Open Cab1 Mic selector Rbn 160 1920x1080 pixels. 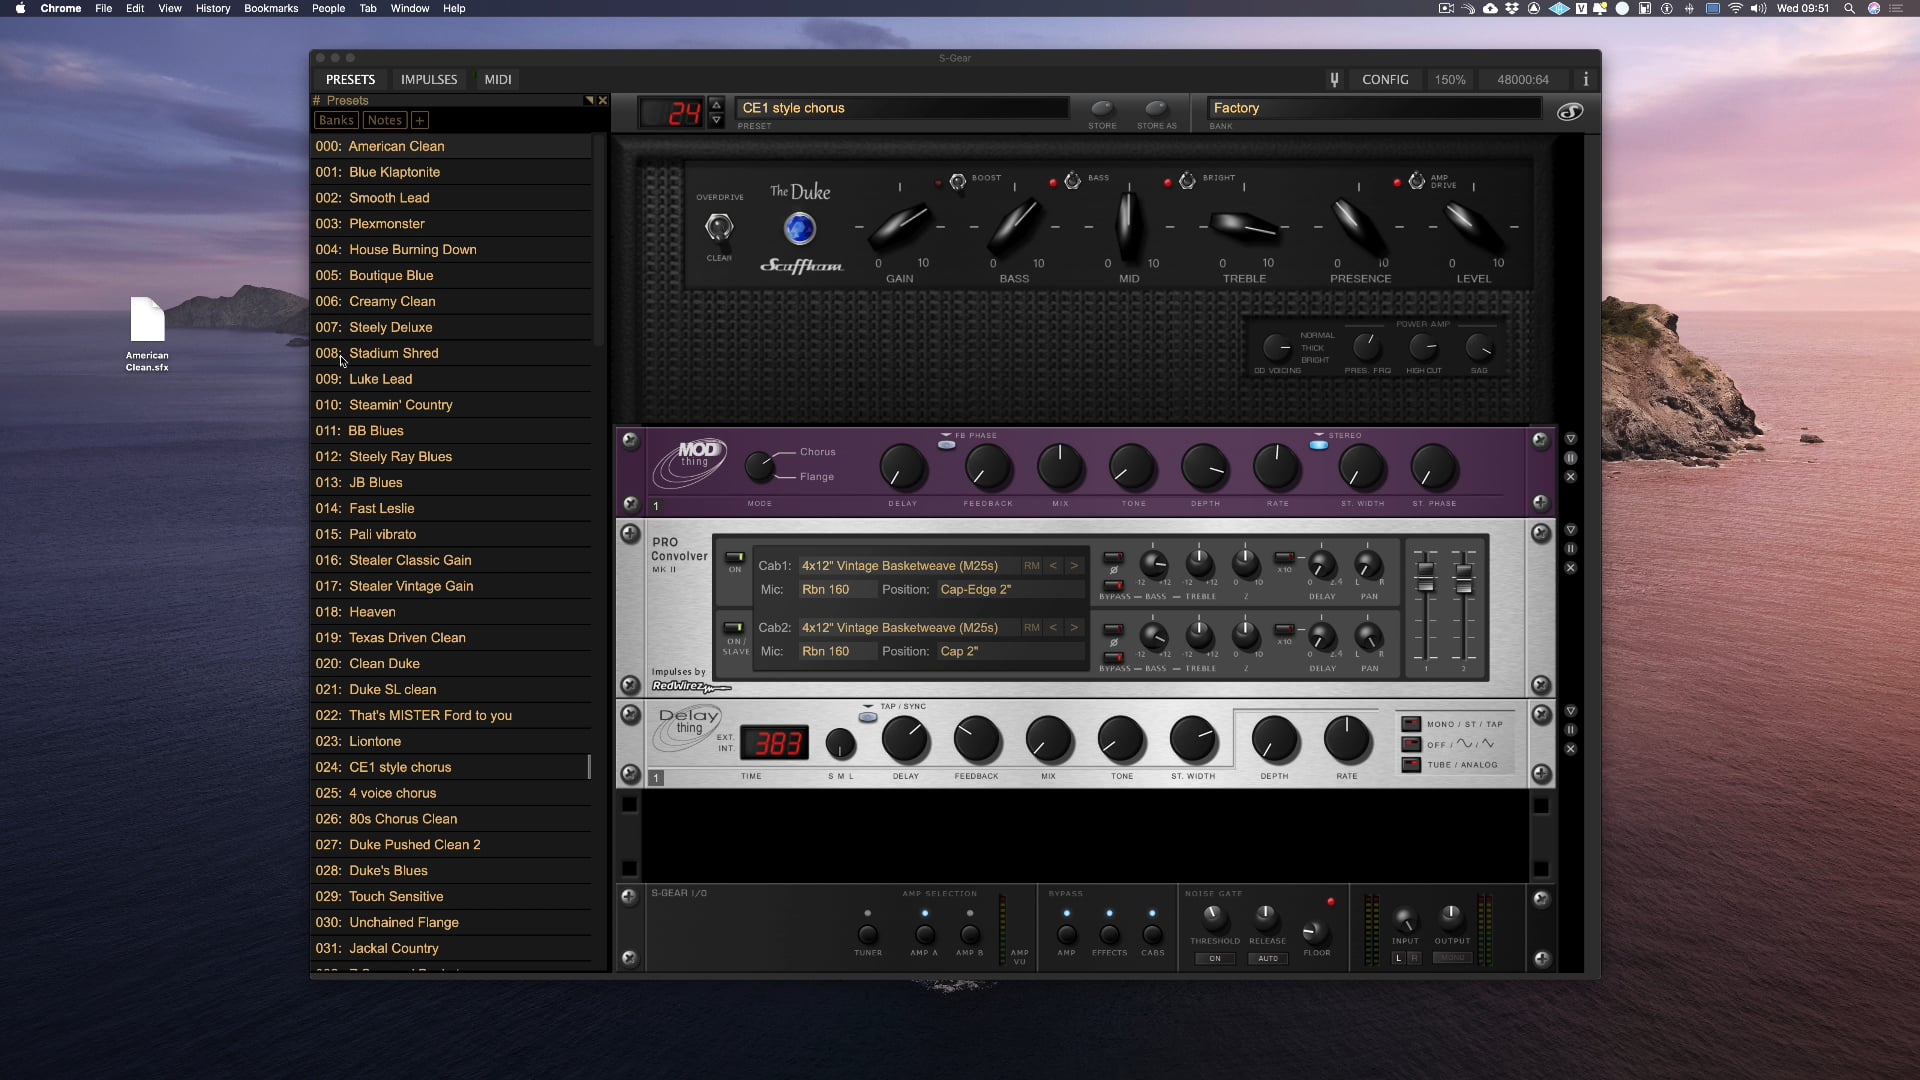[x=836, y=590]
